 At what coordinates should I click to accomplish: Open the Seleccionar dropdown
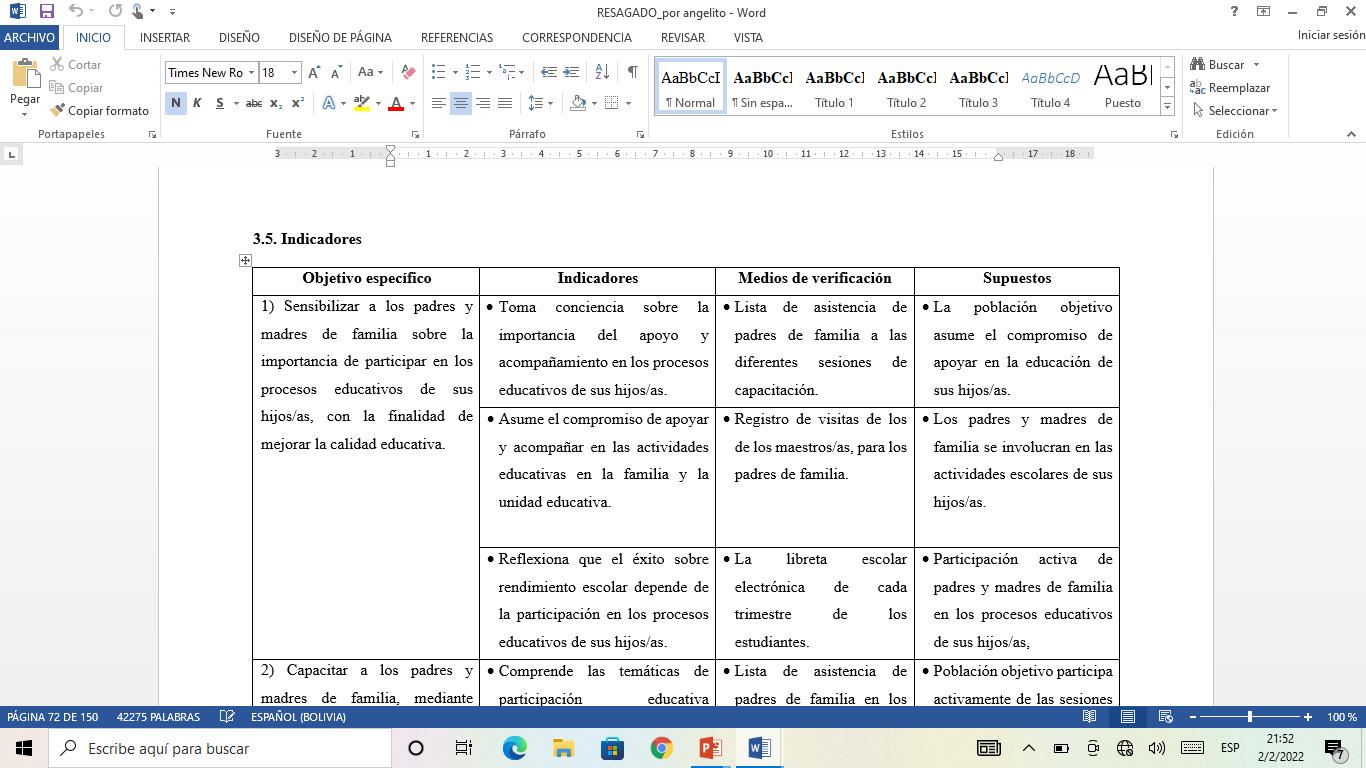coord(1235,111)
